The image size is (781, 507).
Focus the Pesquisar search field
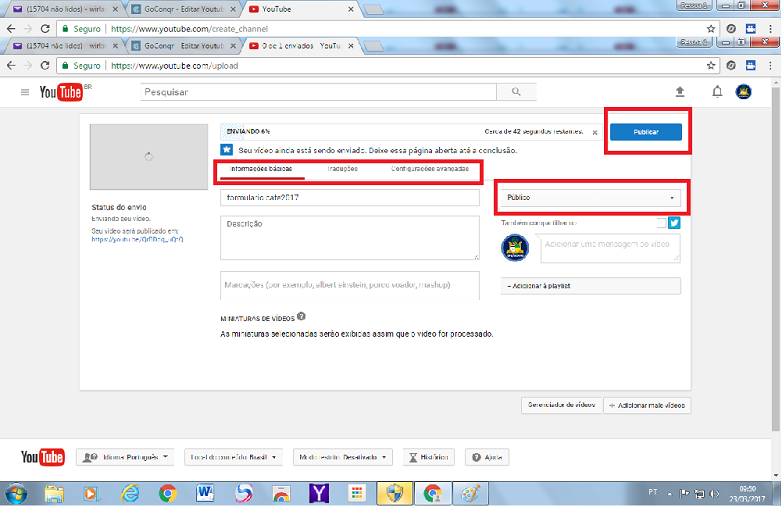318,92
